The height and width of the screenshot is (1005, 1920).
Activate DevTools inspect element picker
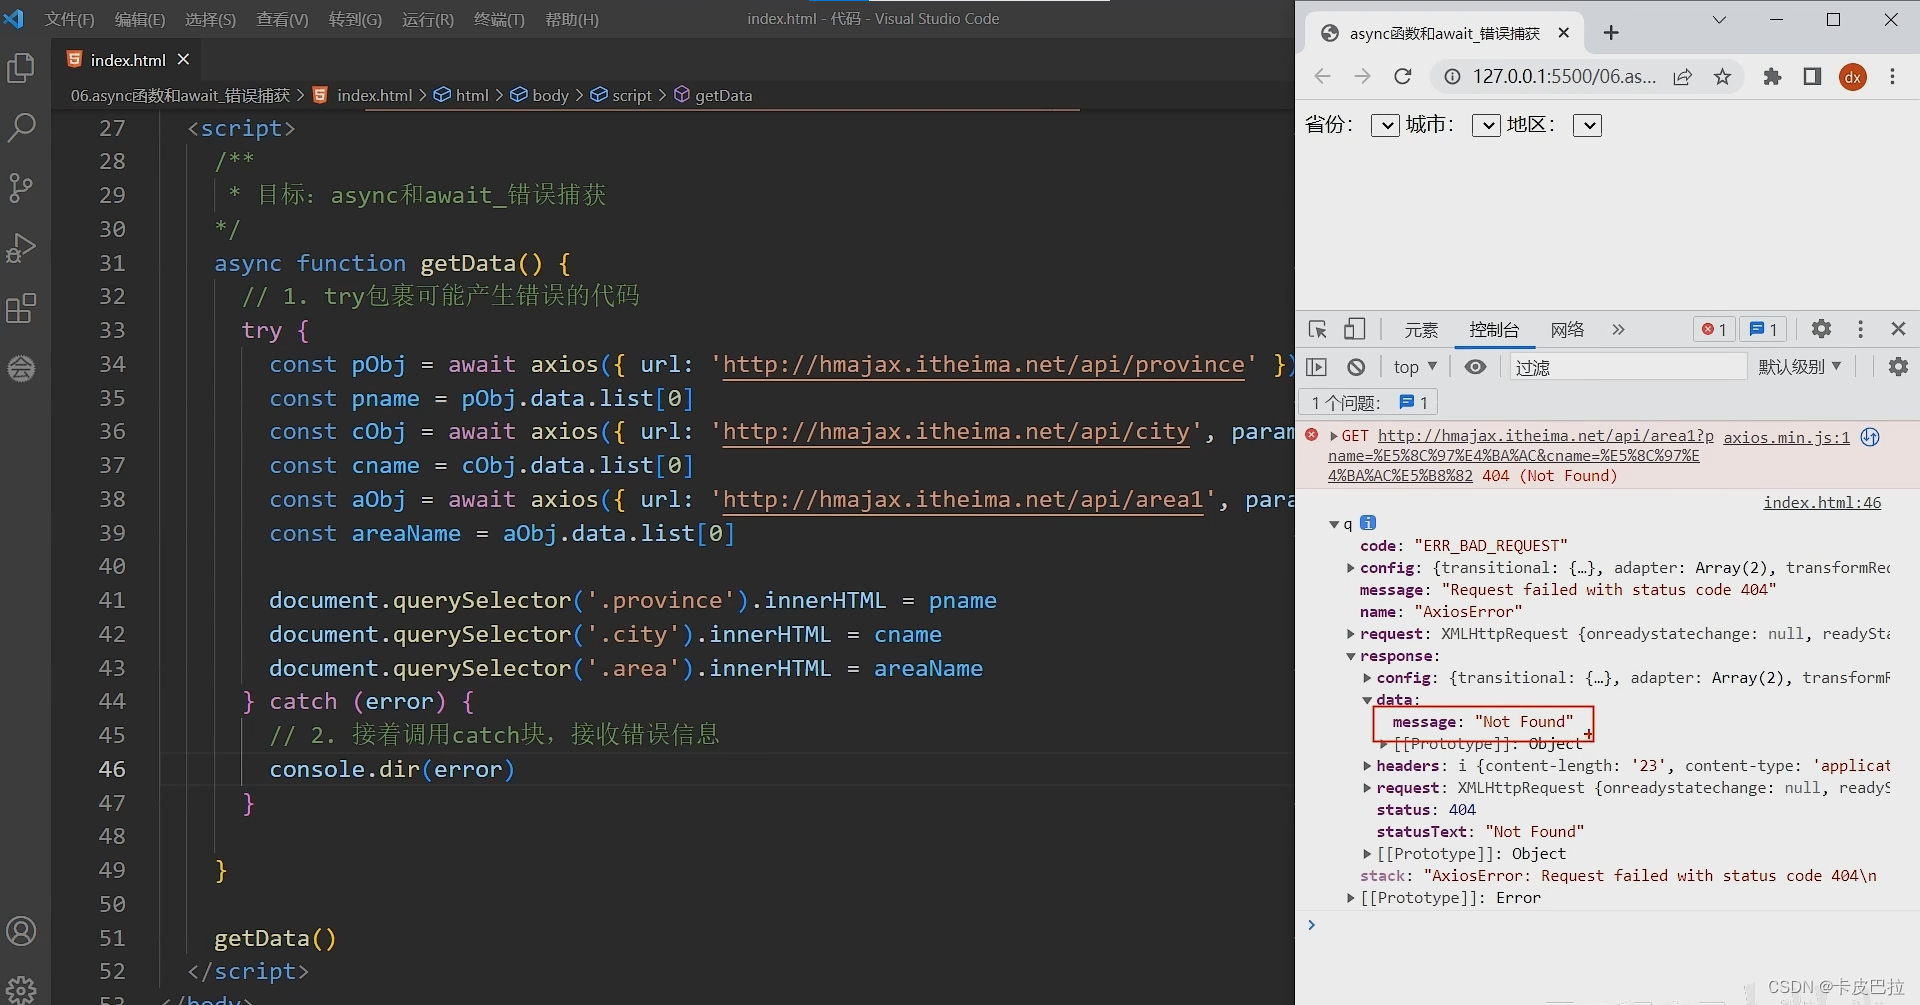click(x=1318, y=329)
